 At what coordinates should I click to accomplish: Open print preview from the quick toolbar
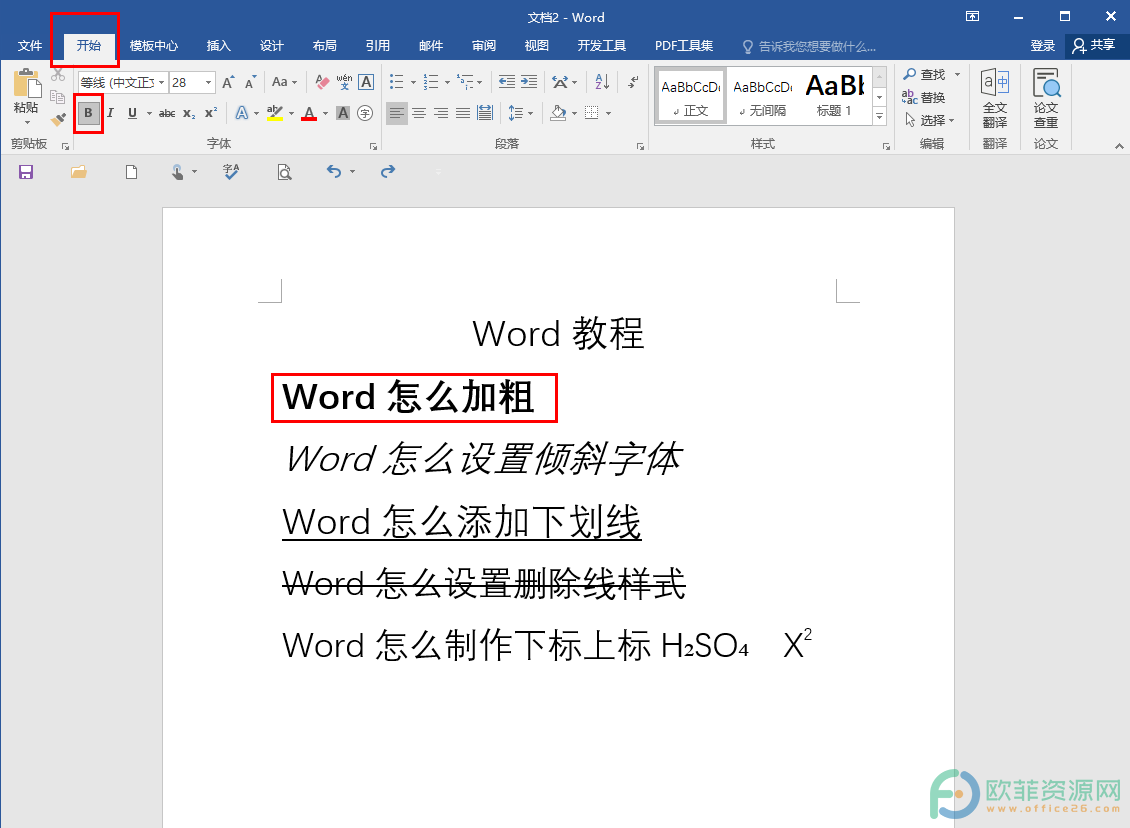click(x=285, y=172)
